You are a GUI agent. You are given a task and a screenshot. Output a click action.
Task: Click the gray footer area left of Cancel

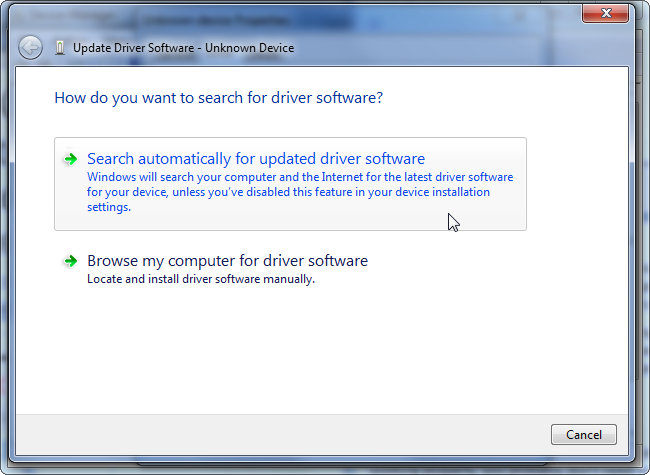(x=280, y=434)
